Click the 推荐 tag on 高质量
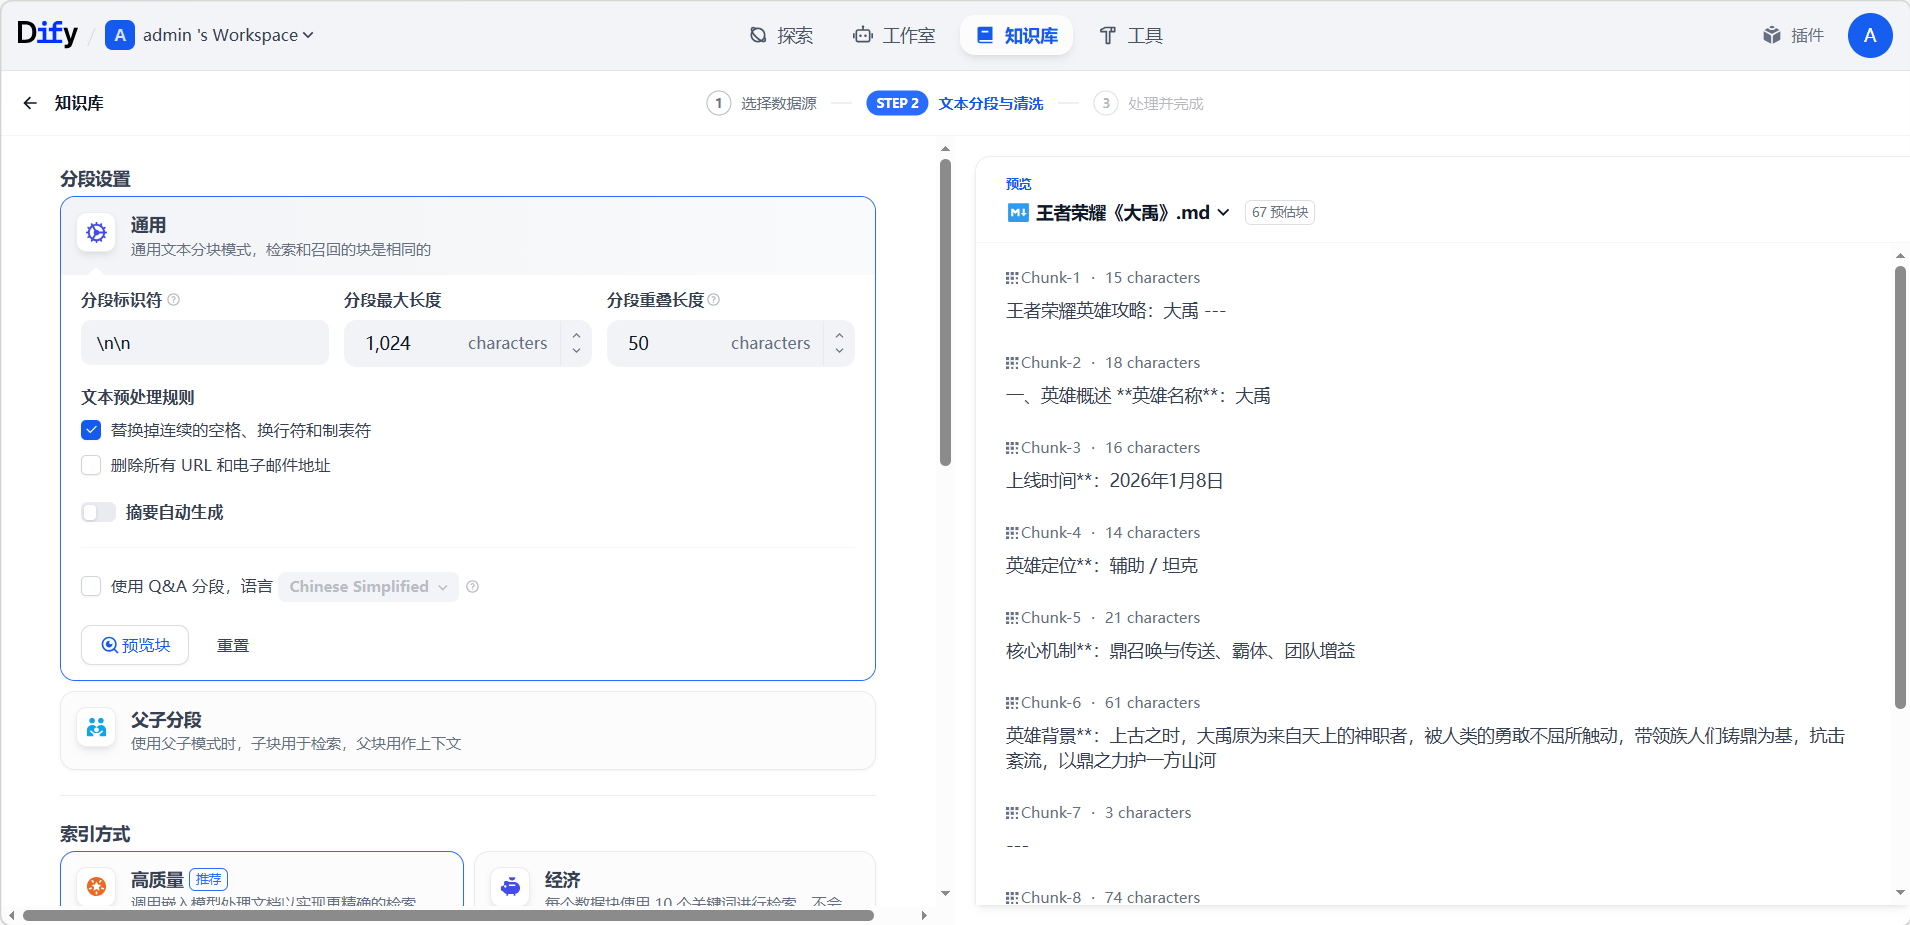1910x925 pixels. pos(209,879)
